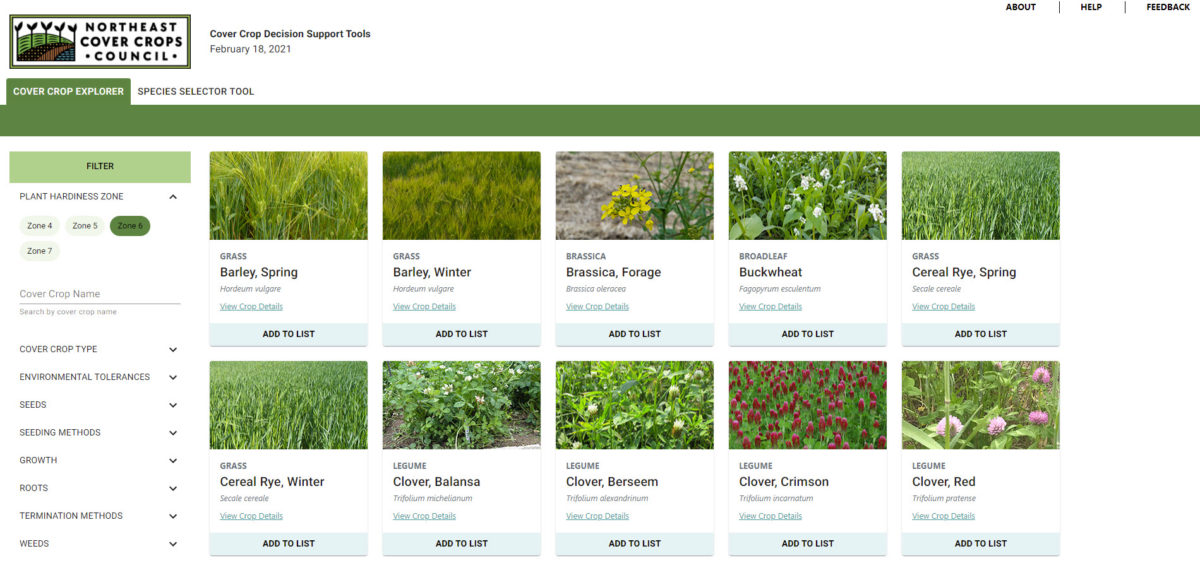Focus the Cover Crop Name search field

click(100, 294)
